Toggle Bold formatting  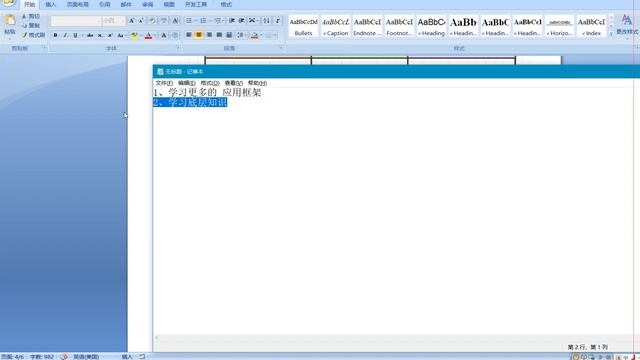pyautogui.click(x=56, y=36)
